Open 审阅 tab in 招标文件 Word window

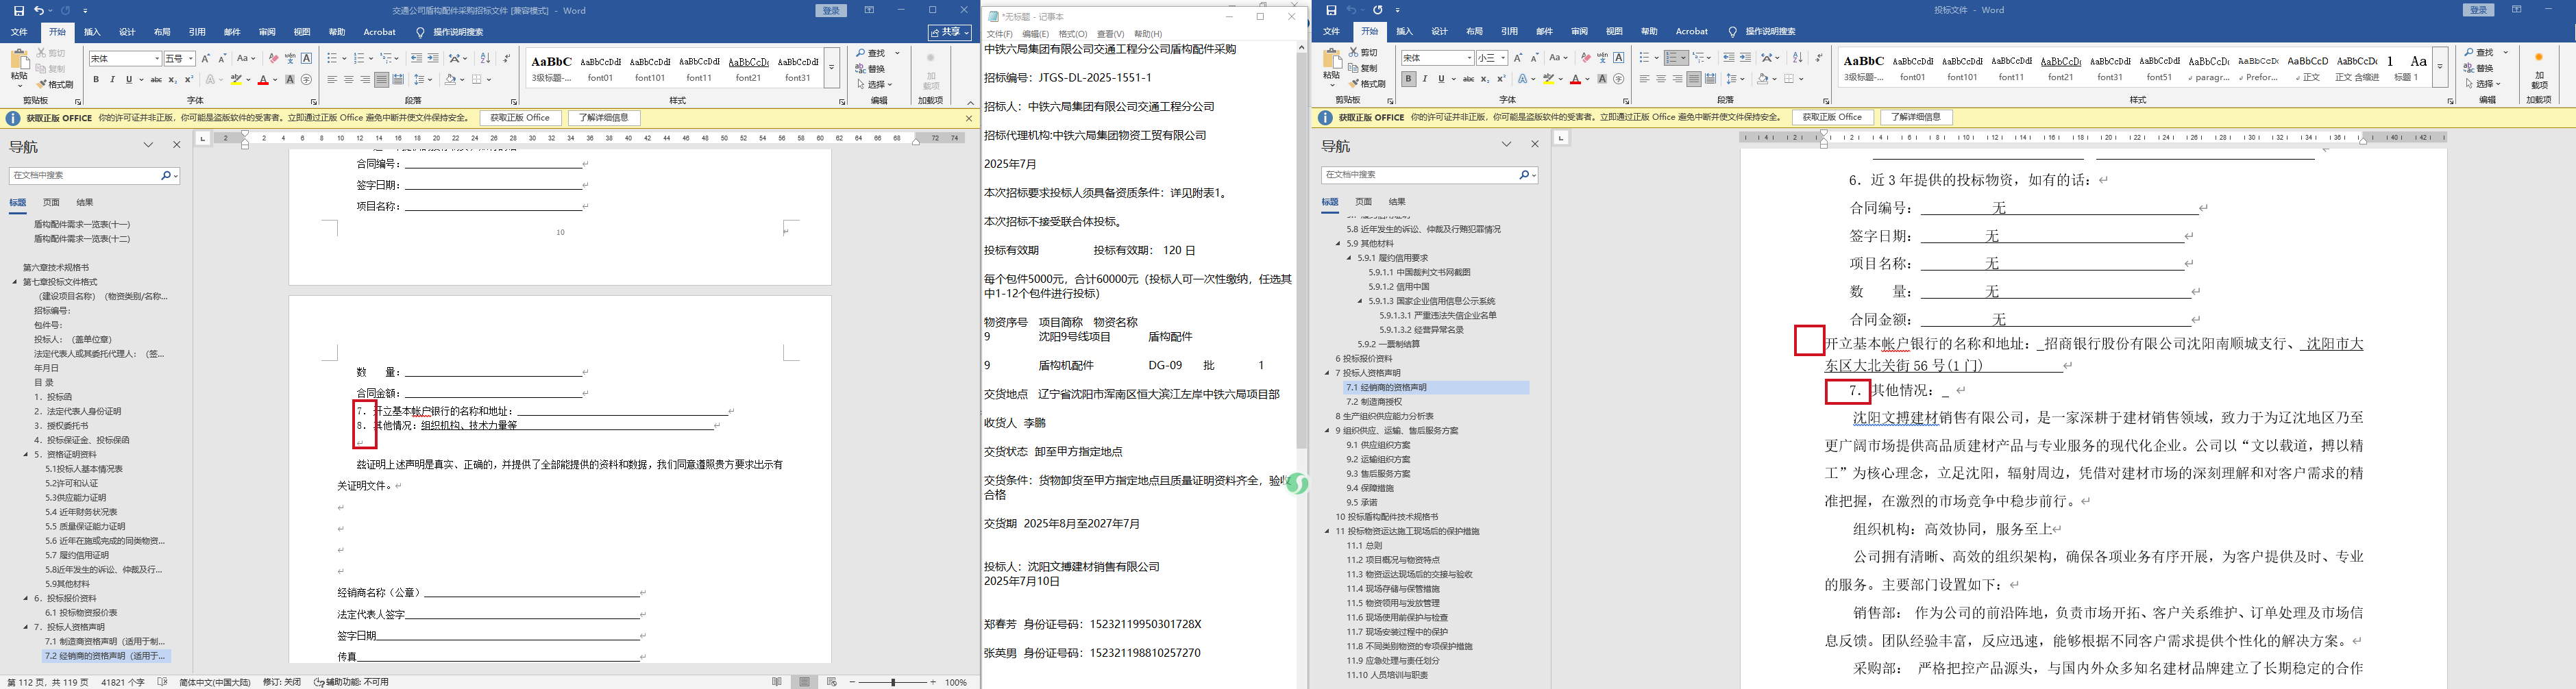(267, 32)
